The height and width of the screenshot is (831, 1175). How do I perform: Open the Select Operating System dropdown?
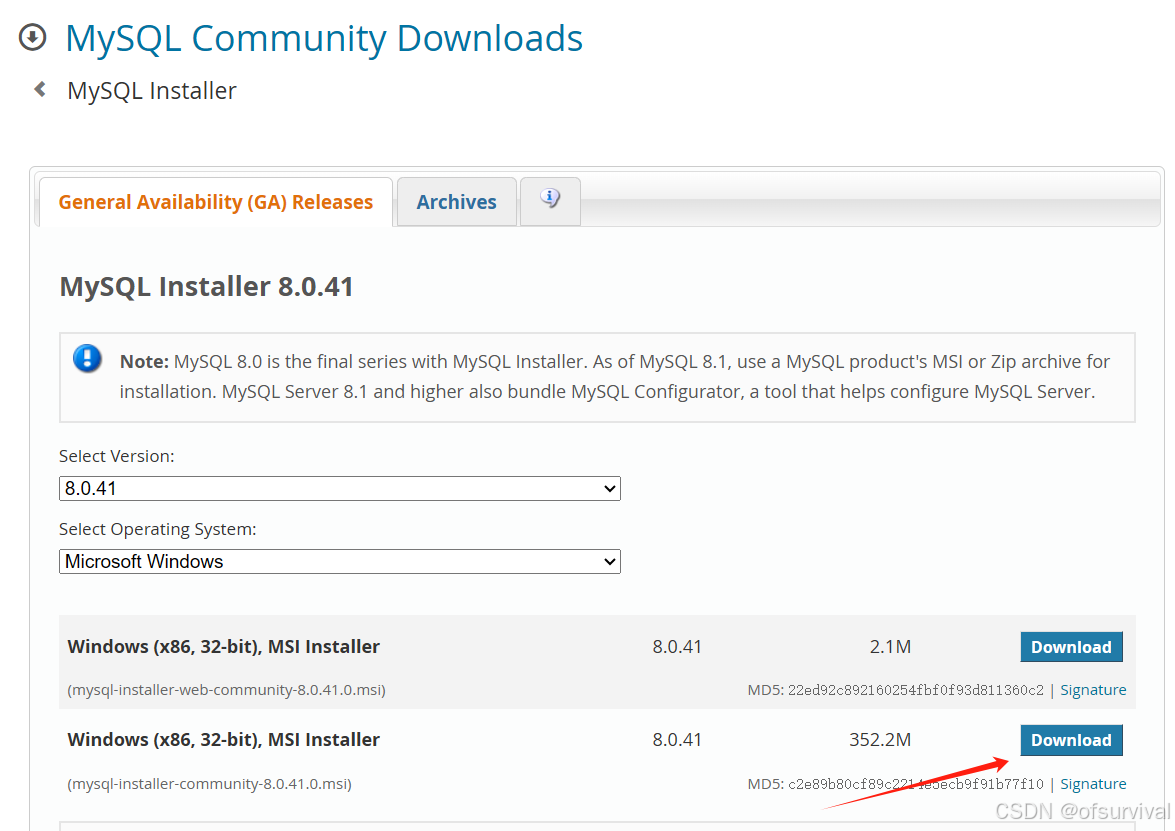(339, 561)
